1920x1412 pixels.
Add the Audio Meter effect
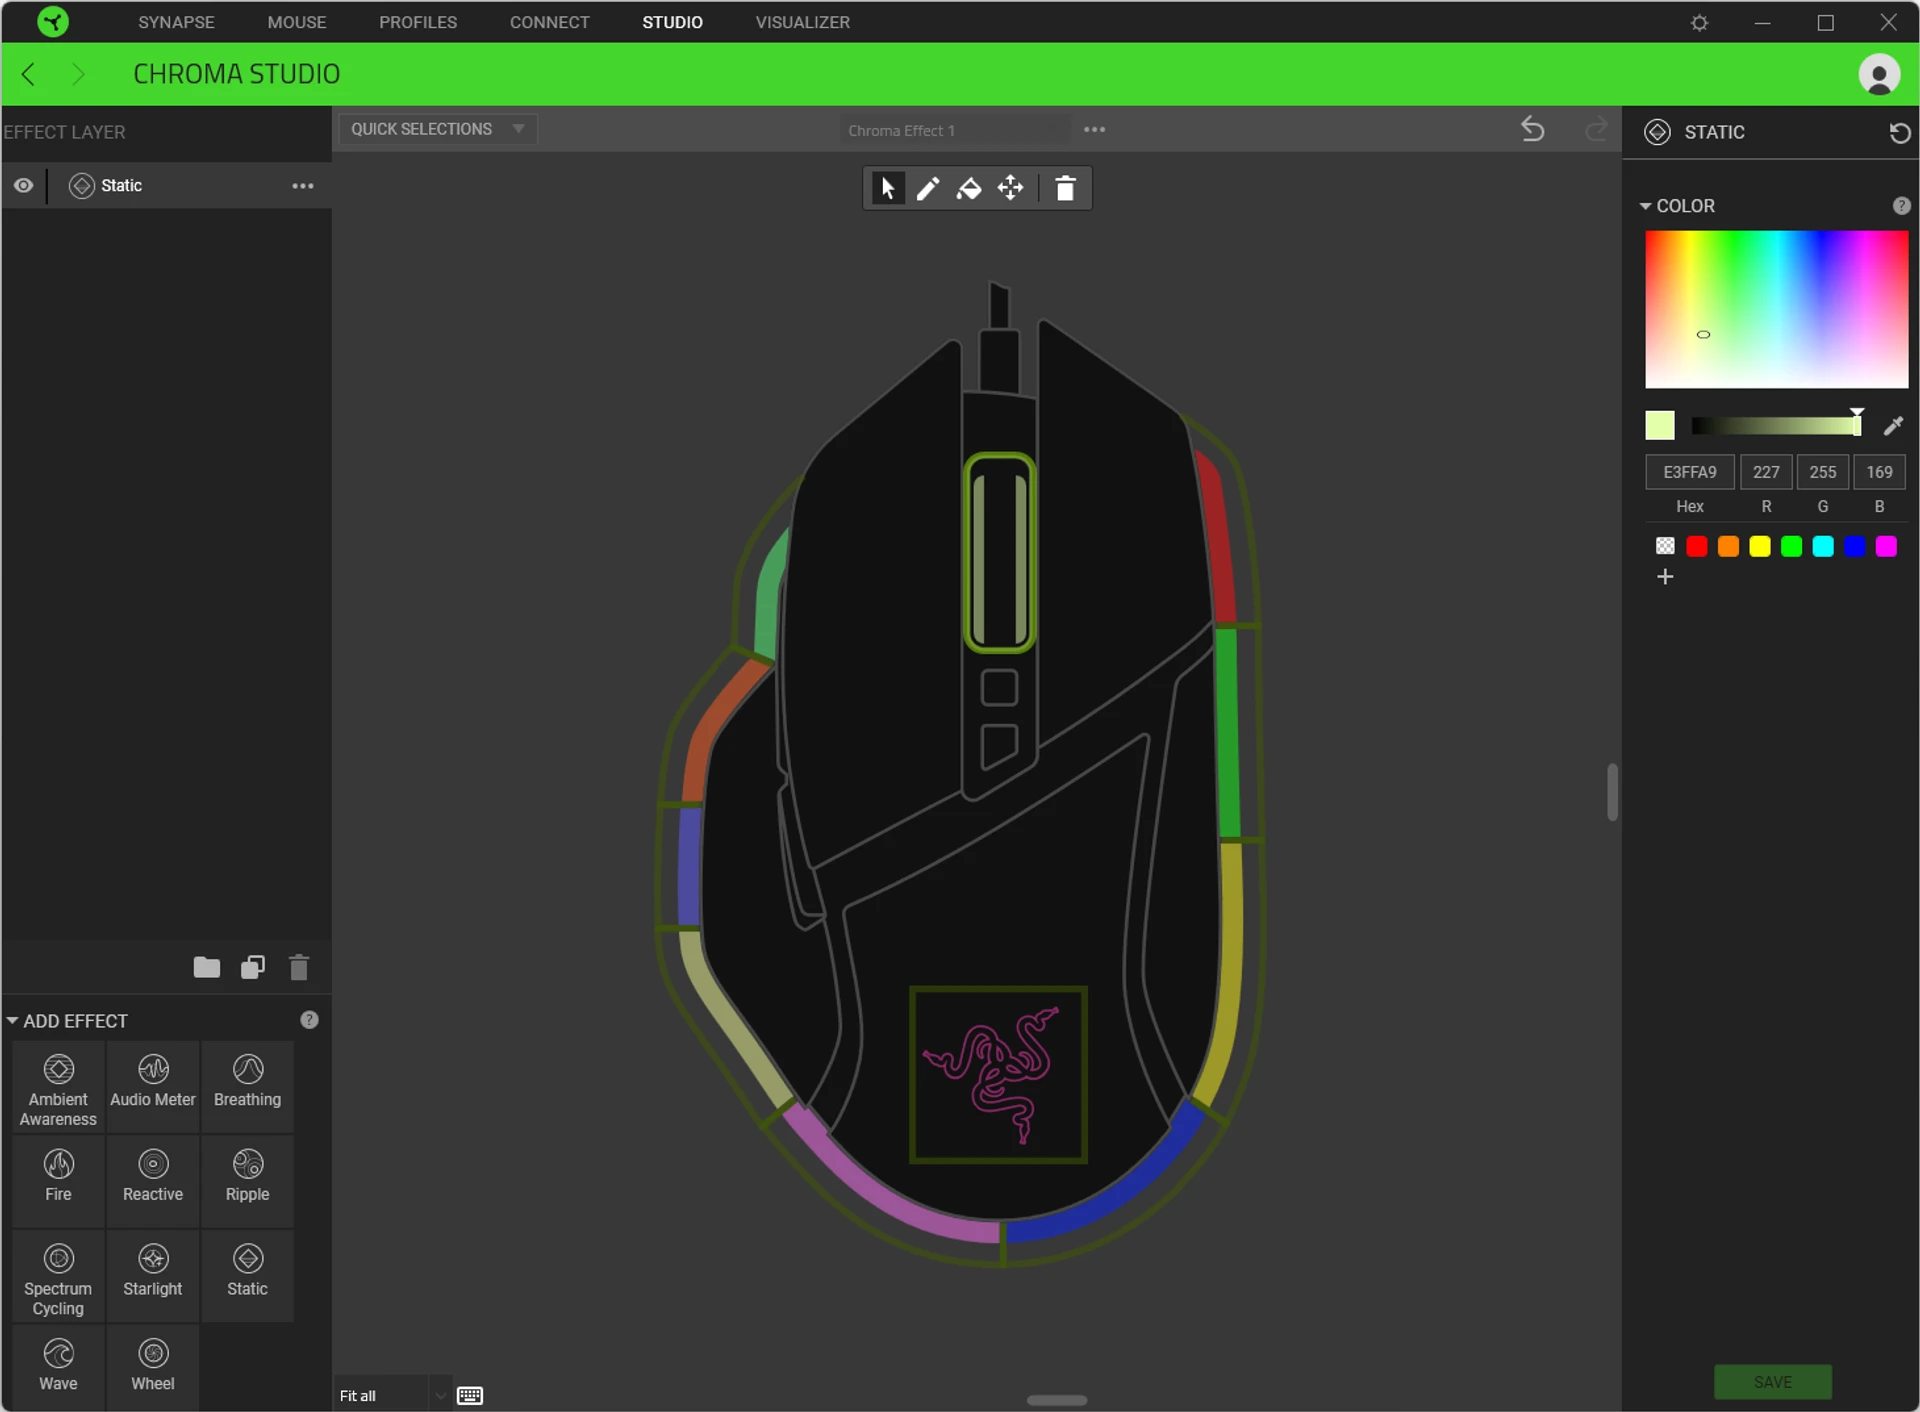[x=153, y=1088]
